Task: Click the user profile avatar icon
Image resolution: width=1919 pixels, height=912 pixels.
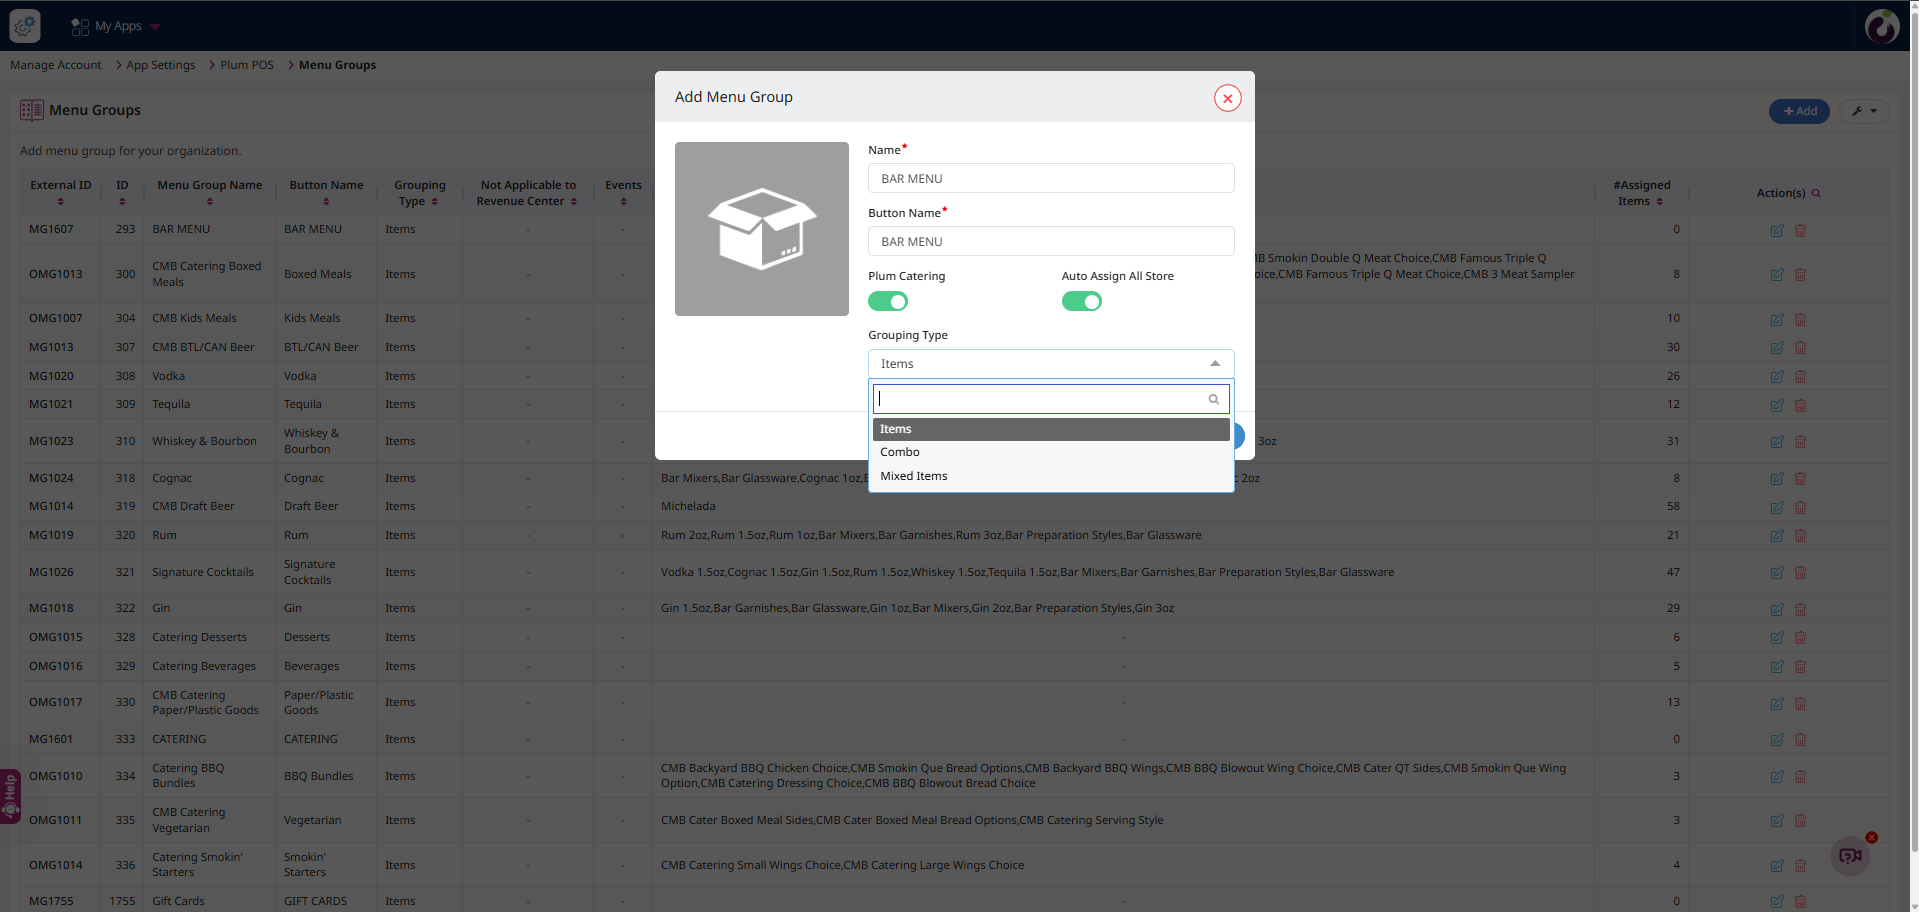Action: pos(1881,26)
